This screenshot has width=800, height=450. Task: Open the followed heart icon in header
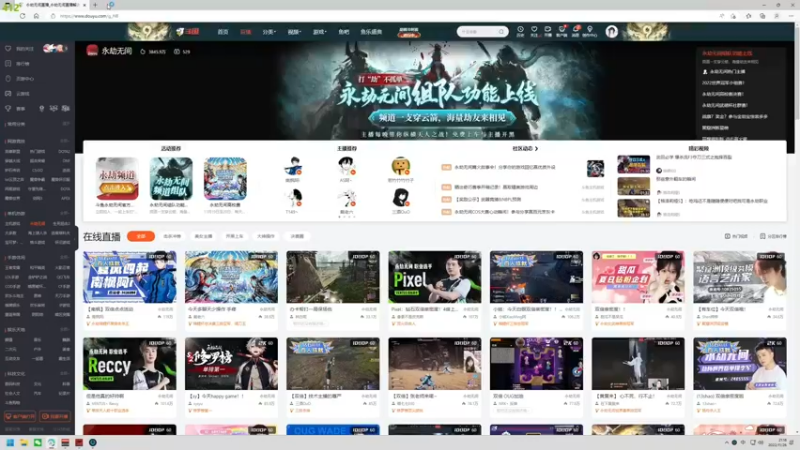coord(534,30)
